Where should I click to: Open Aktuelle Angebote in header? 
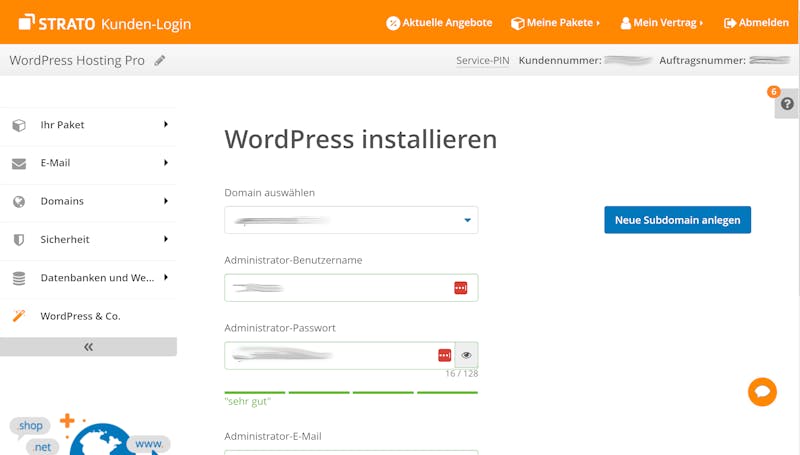coord(439,23)
